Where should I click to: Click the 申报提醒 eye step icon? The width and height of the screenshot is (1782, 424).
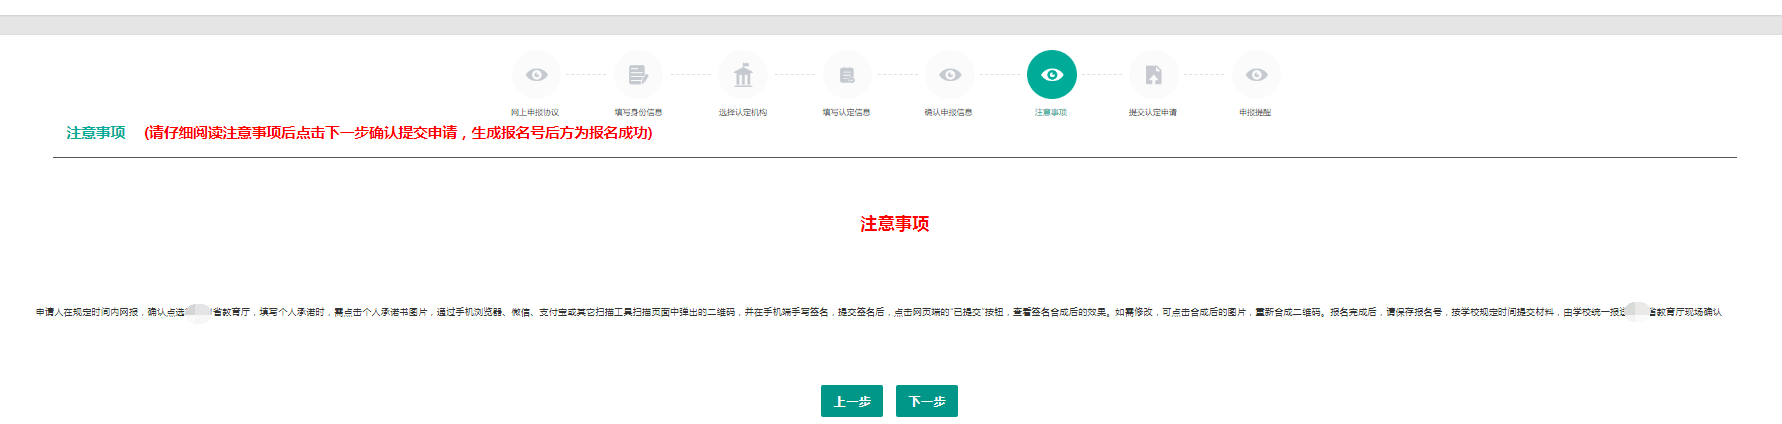pos(1256,75)
